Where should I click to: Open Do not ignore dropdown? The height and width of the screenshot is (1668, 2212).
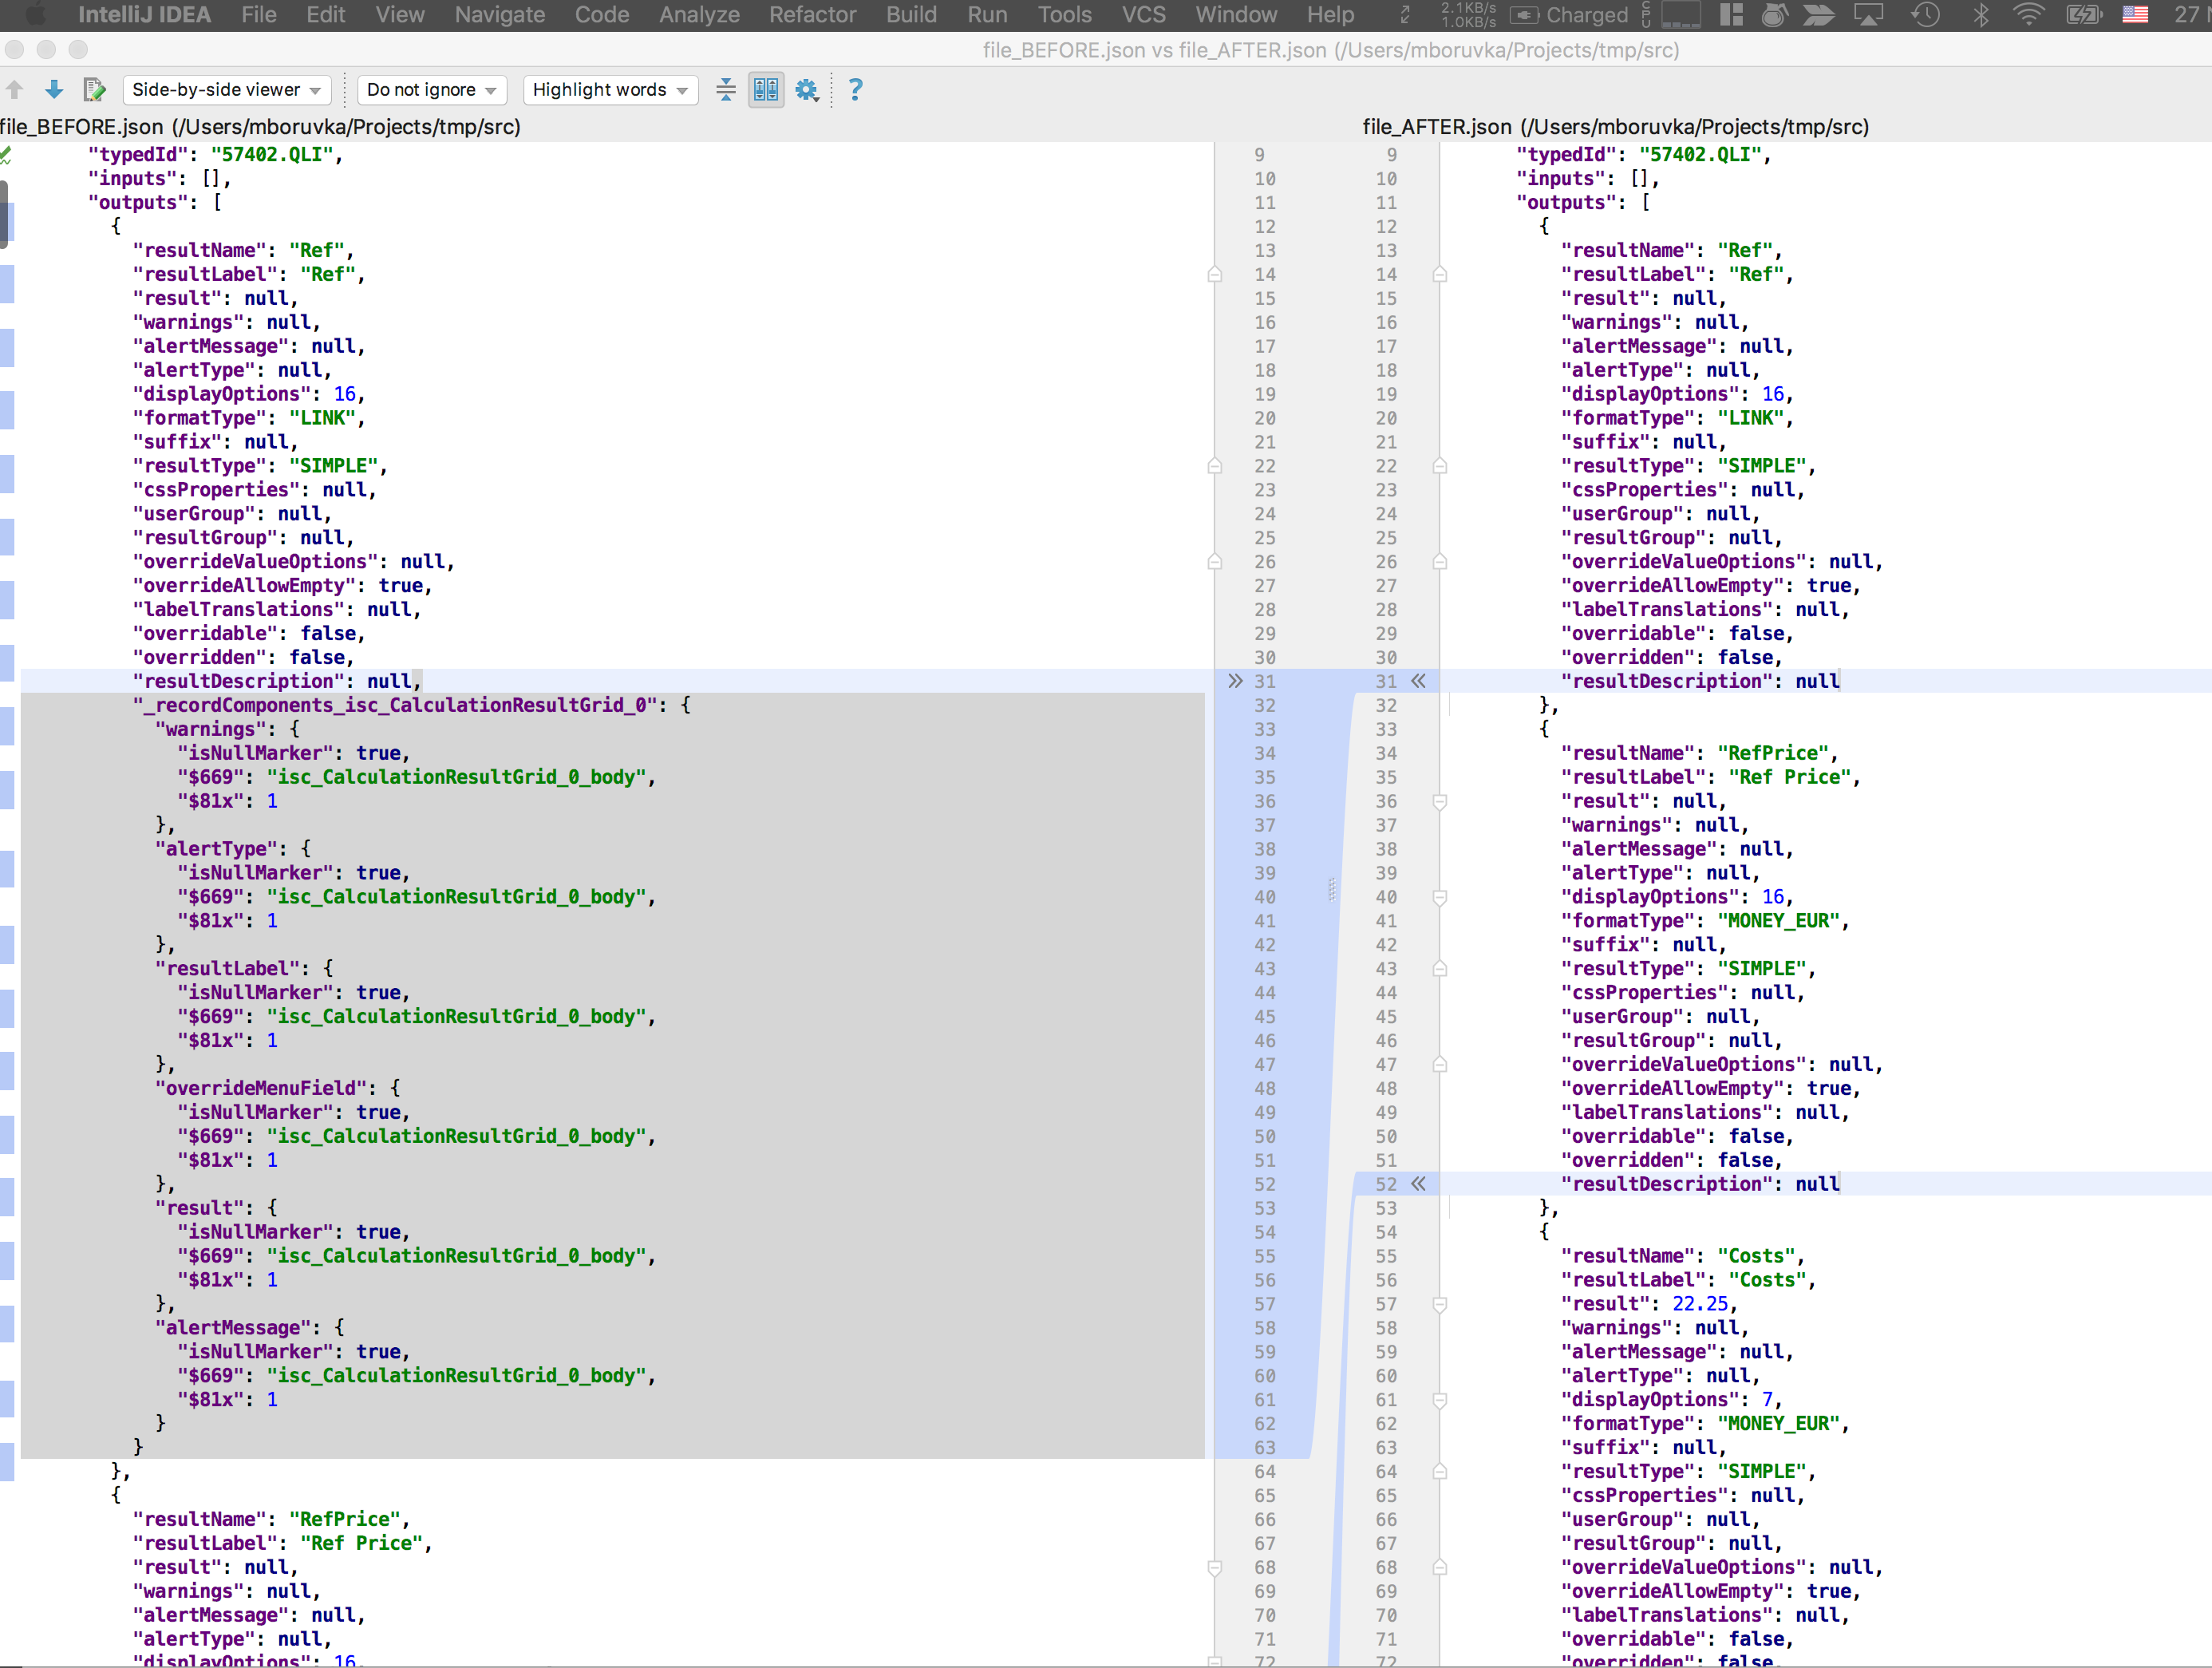431,90
